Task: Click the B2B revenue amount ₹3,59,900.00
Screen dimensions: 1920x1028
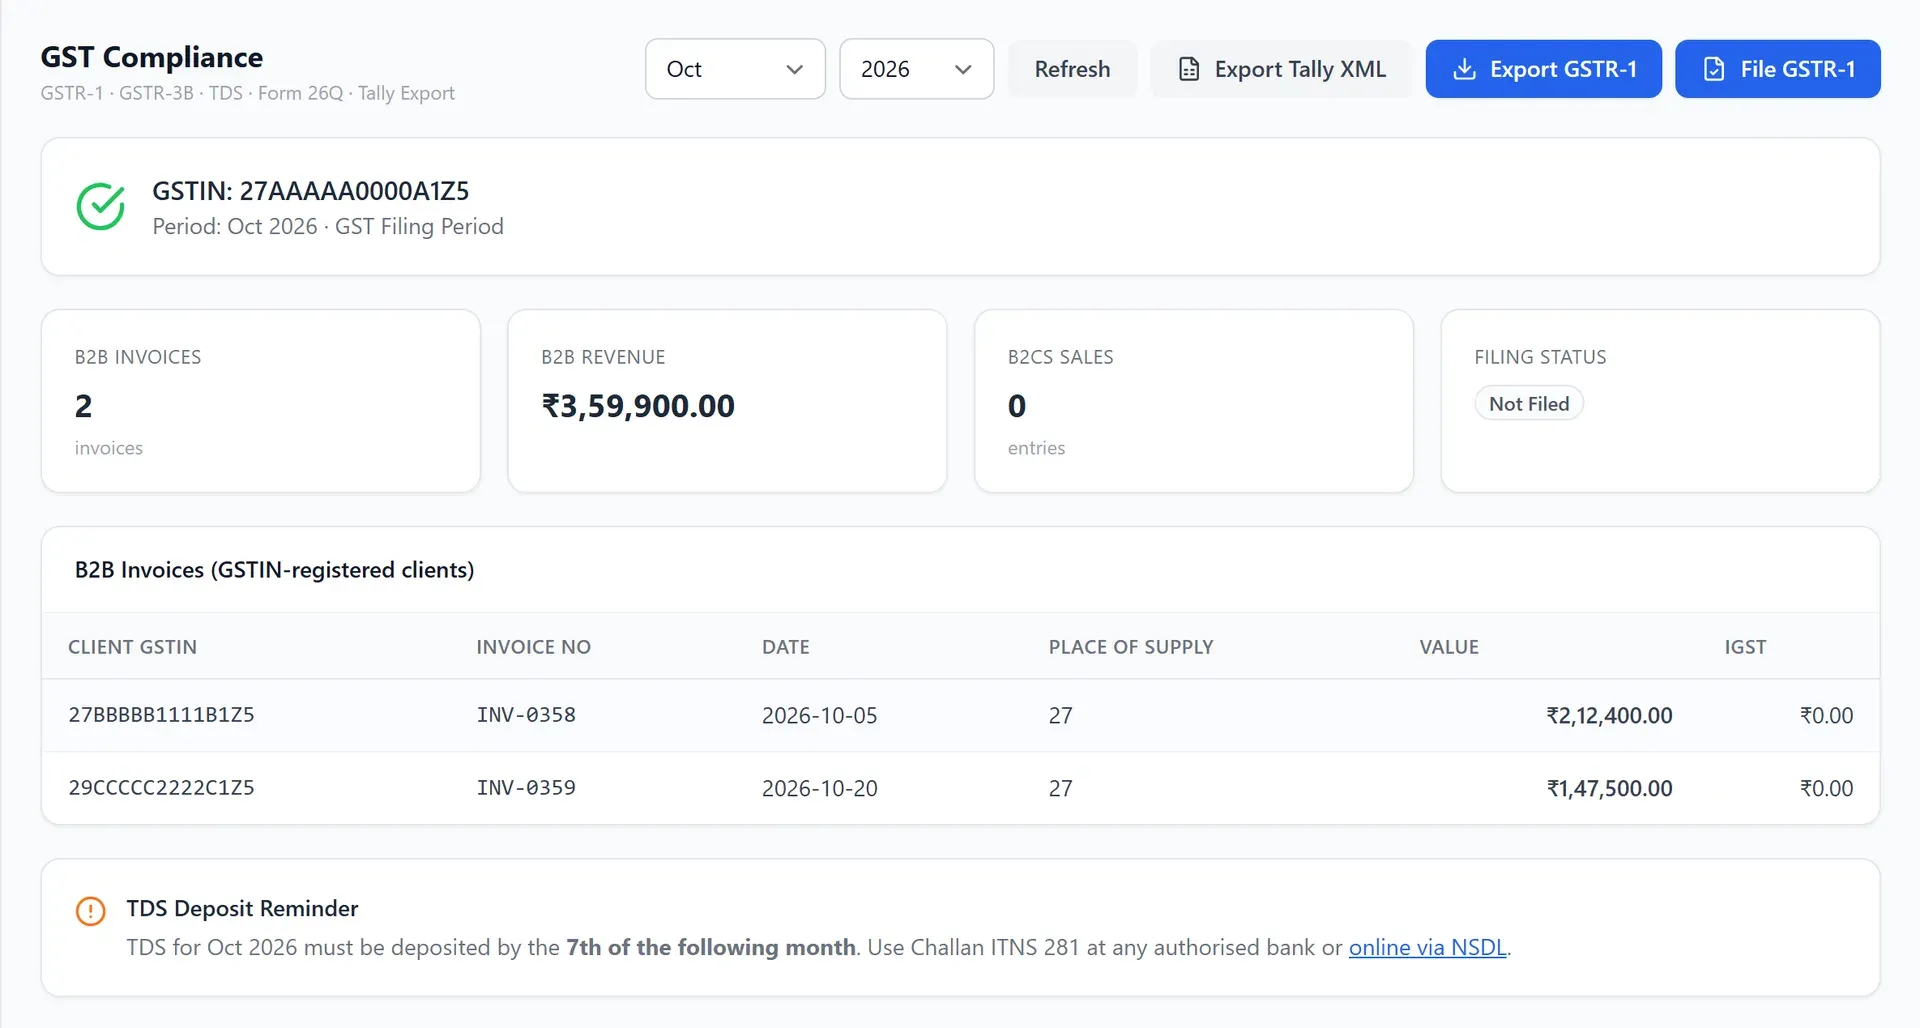Action: 638,406
